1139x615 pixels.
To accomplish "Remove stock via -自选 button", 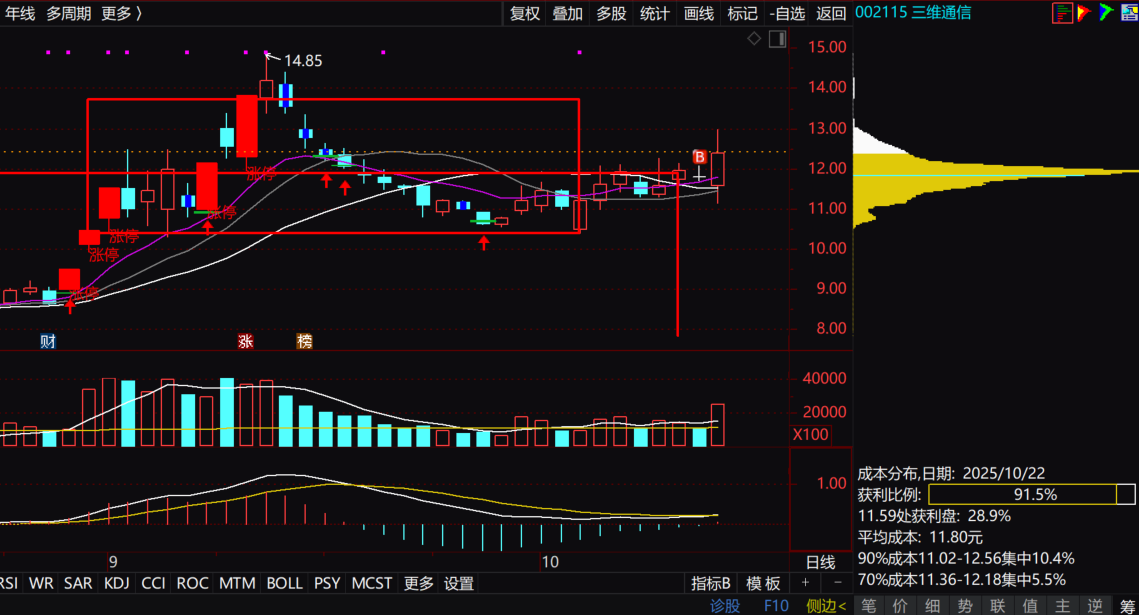I will 787,13.
